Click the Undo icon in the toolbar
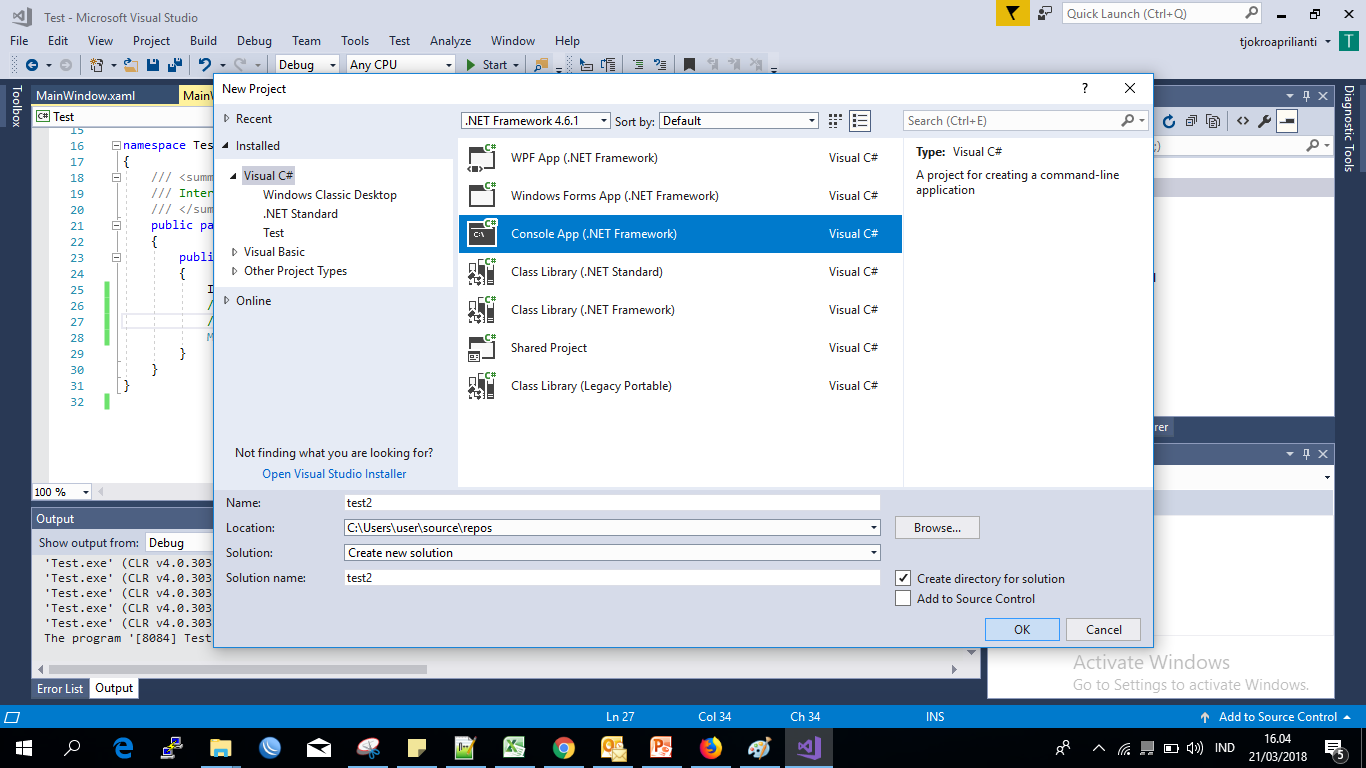 205,64
